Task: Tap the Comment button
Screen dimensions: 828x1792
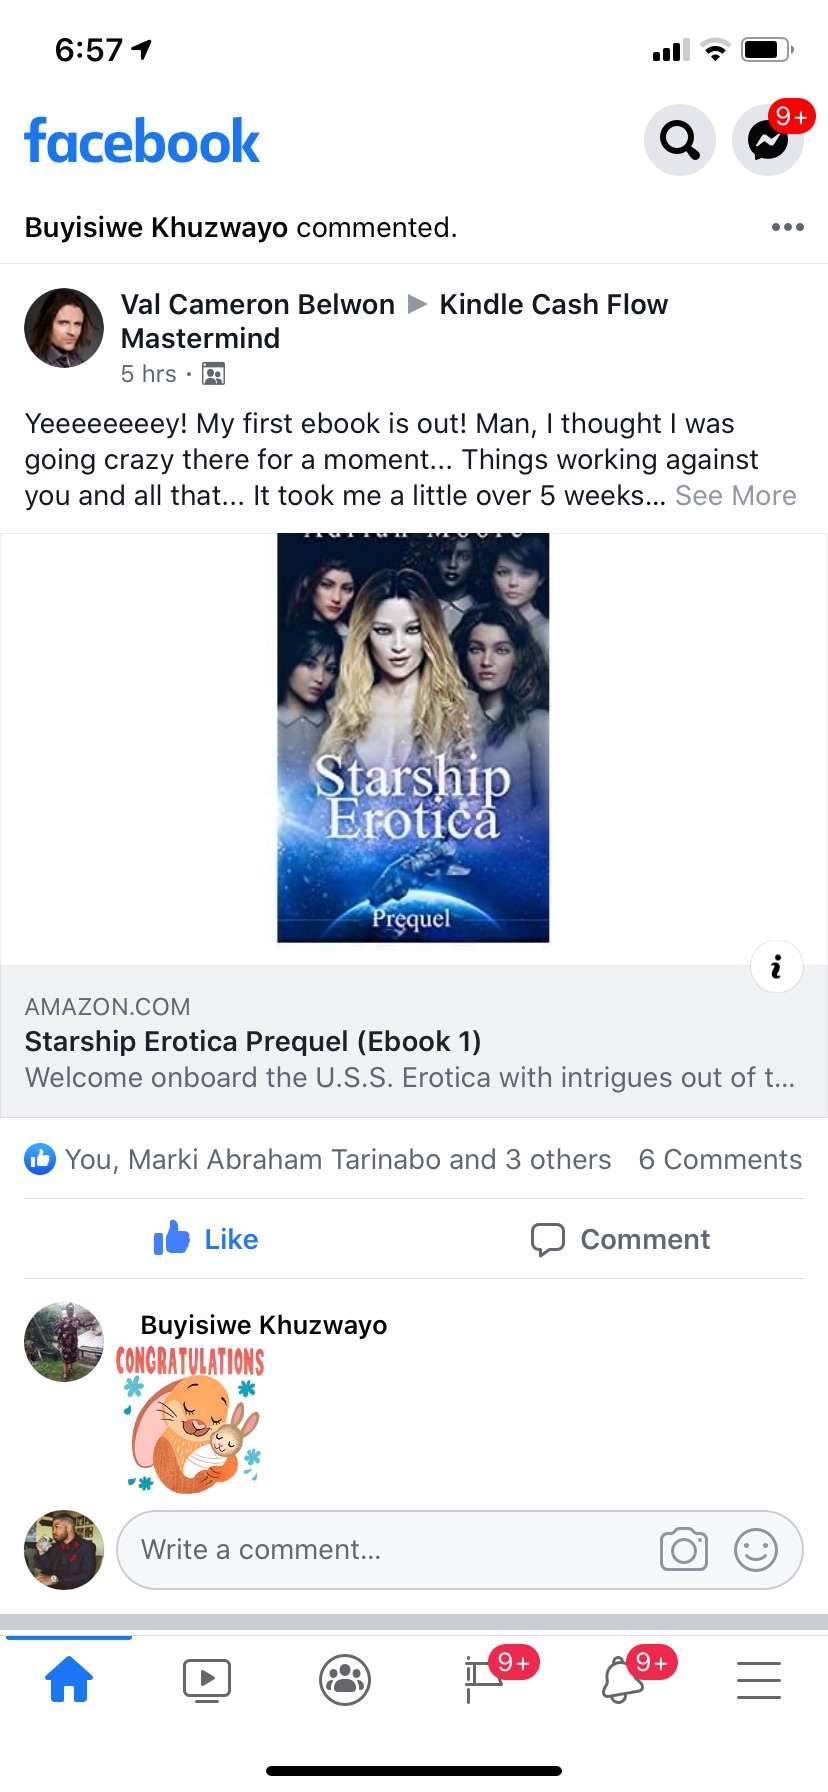Action: (x=620, y=1239)
